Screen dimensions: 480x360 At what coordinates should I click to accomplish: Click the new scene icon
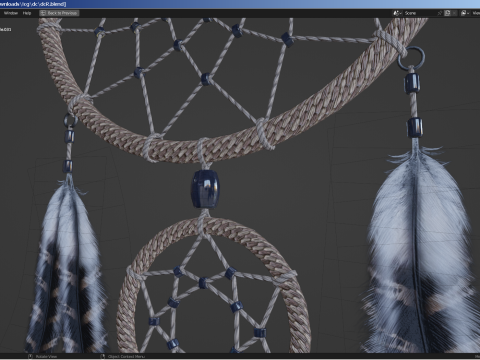pyautogui.click(x=447, y=13)
